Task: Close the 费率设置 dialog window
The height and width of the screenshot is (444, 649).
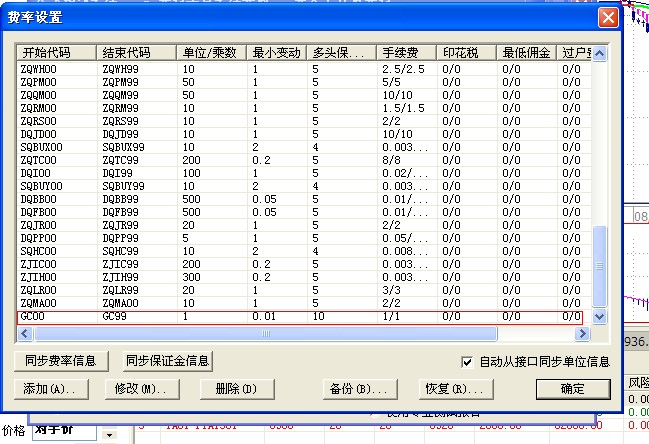Action: [607, 18]
